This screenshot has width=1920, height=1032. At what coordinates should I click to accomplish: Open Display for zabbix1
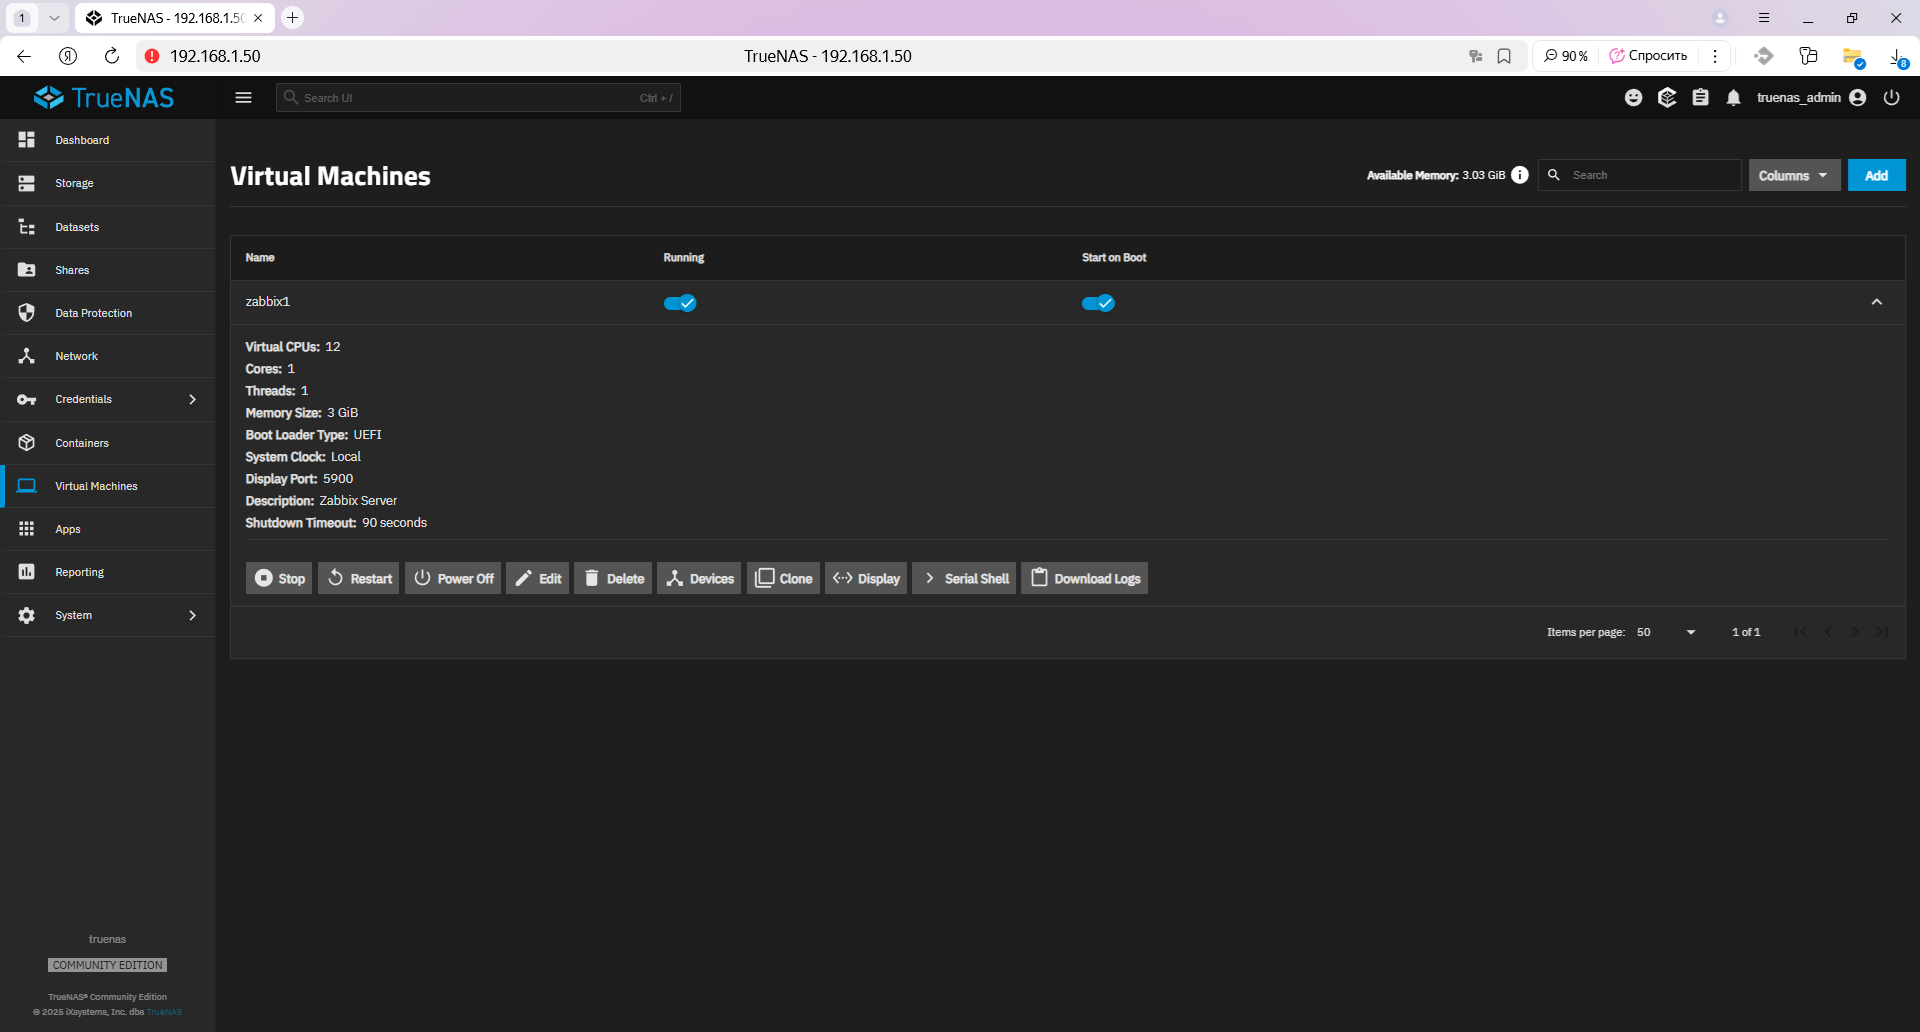(866, 578)
